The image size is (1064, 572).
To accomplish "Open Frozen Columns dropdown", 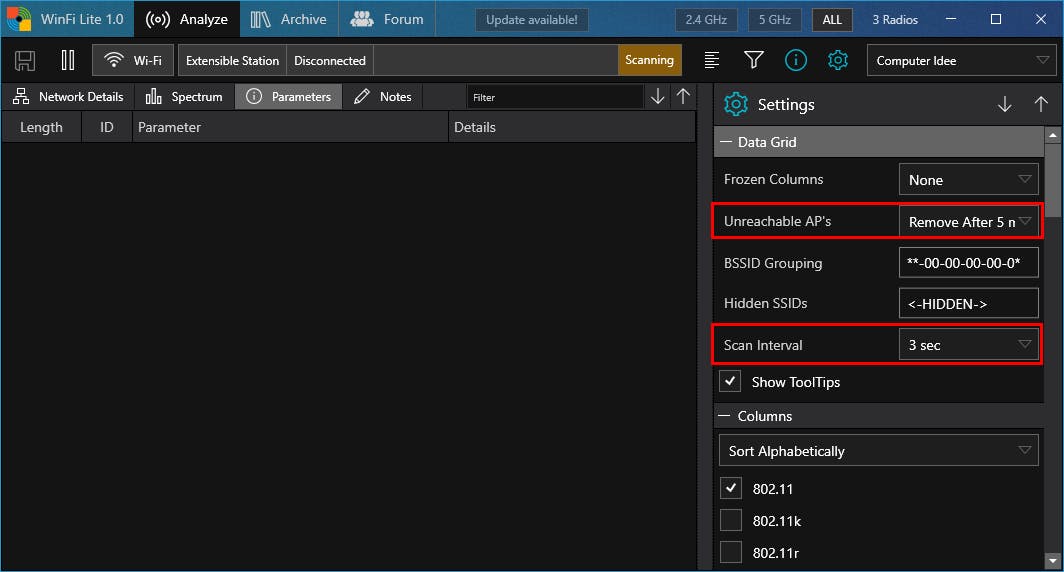I will coord(968,180).
